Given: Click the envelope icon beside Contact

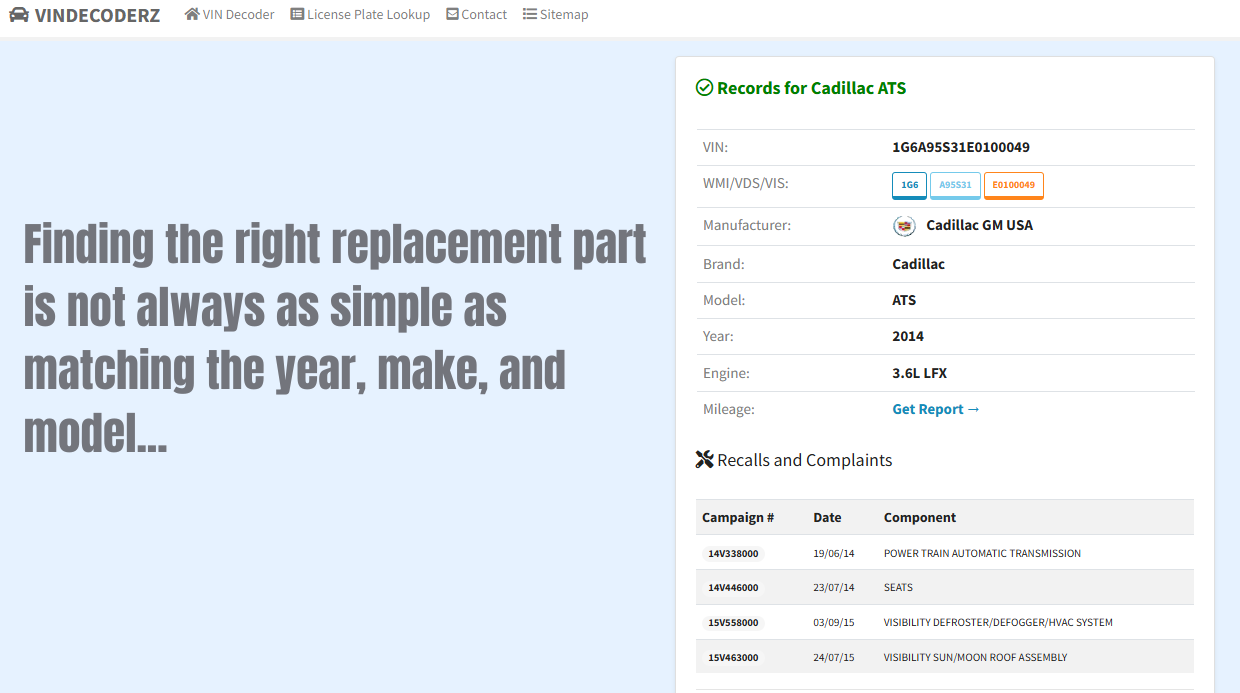Looking at the screenshot, I should click(x=453, y=14).
